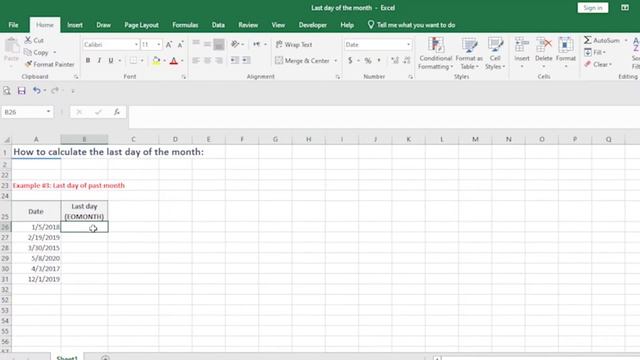Click the Cut scissors icon
Viewport: 640px width, 360px height.
[28, 40]
